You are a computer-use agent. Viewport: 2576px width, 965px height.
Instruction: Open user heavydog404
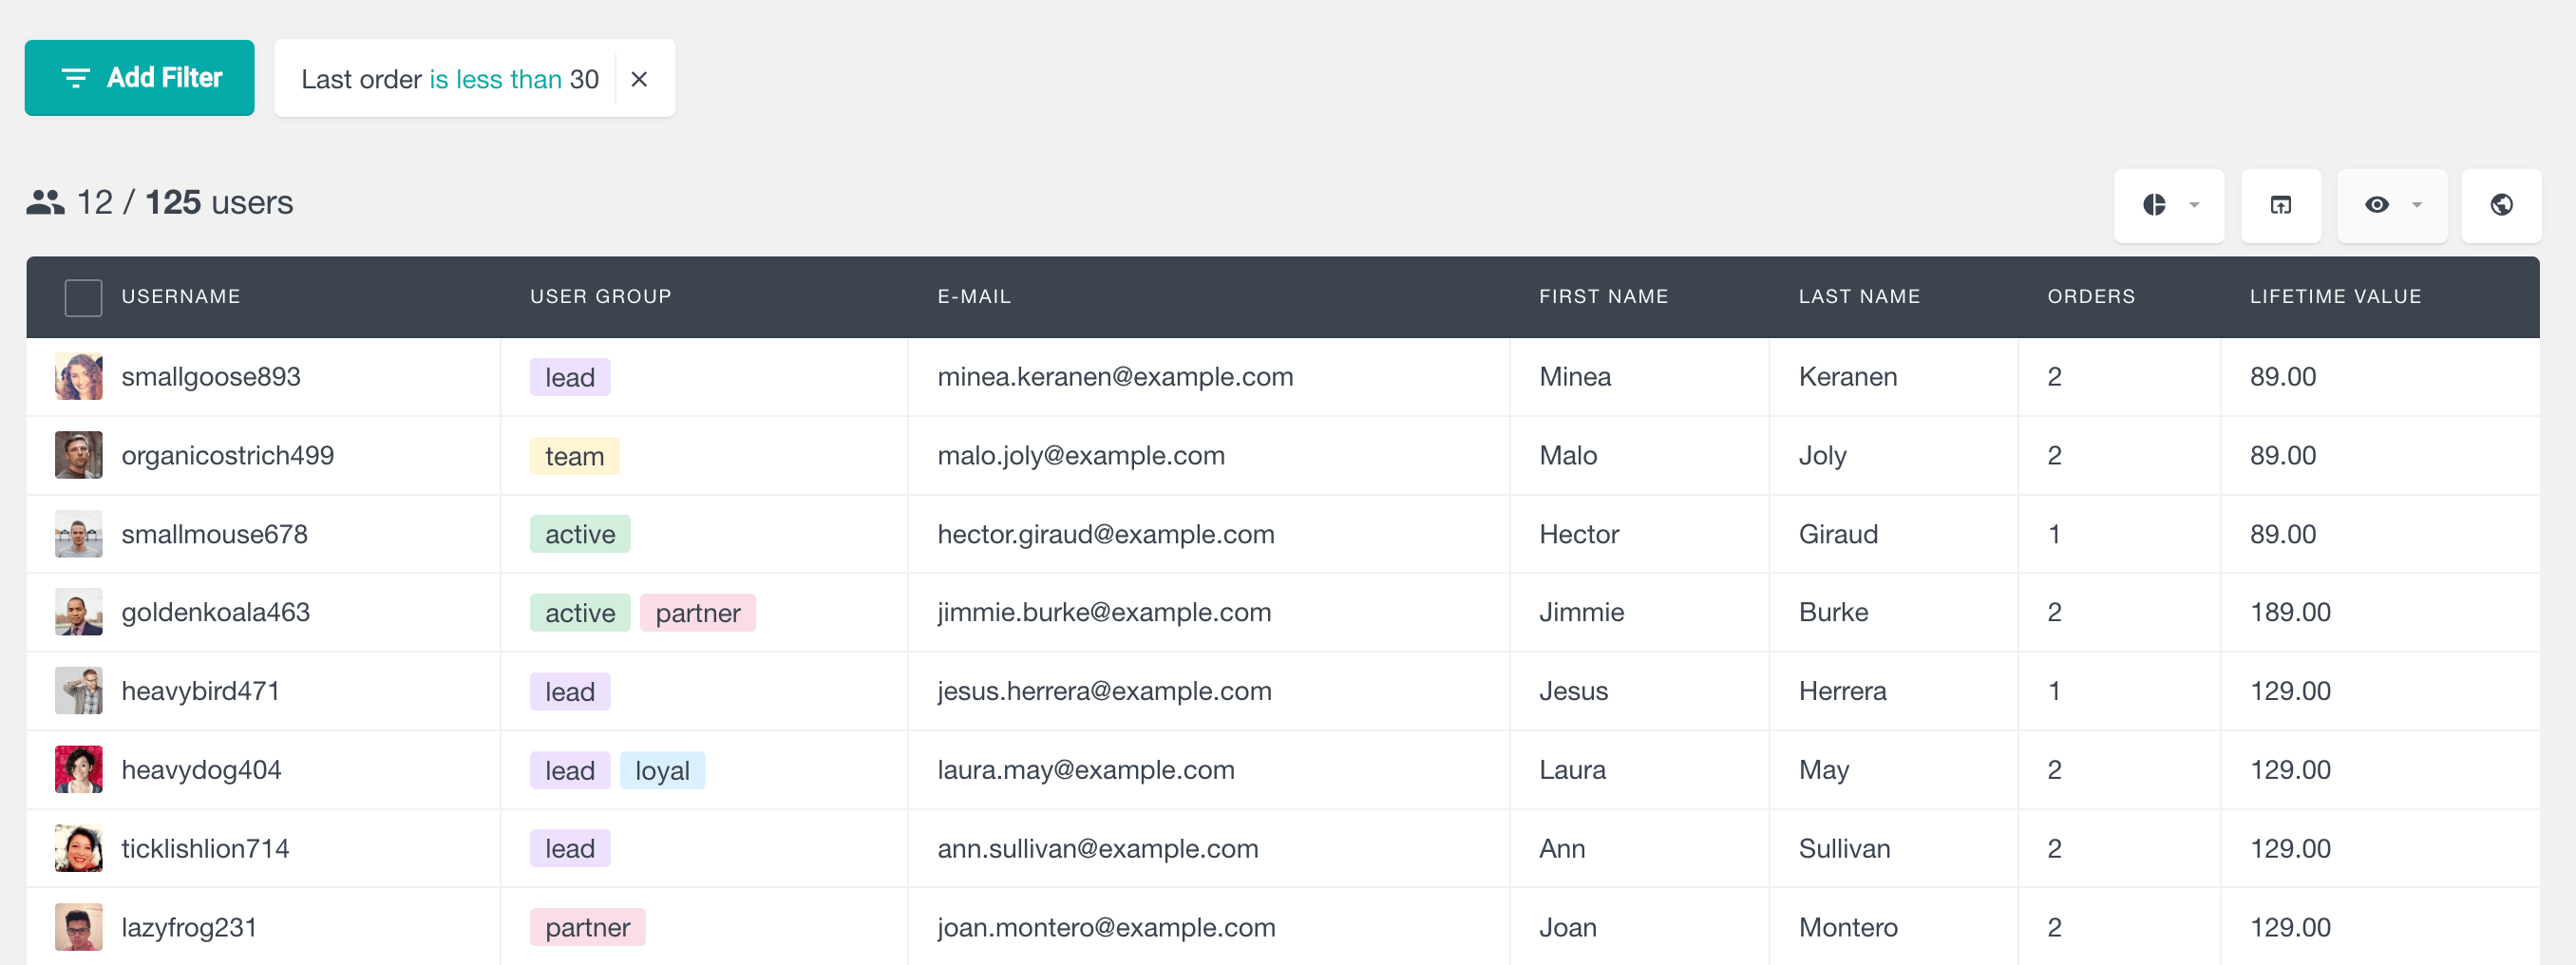point(202,770)
